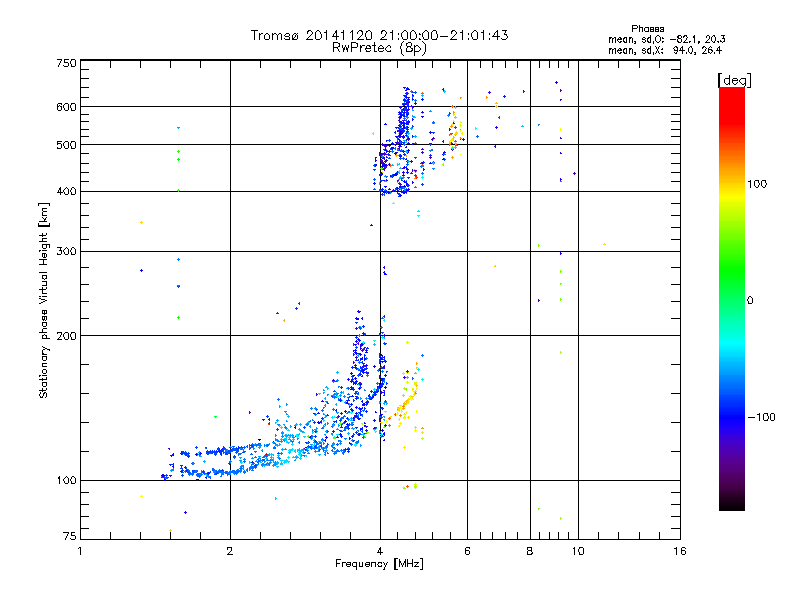Click the colorbar '-100' tick label
This screenshot has width=800, height=600.
pos(761,417)
